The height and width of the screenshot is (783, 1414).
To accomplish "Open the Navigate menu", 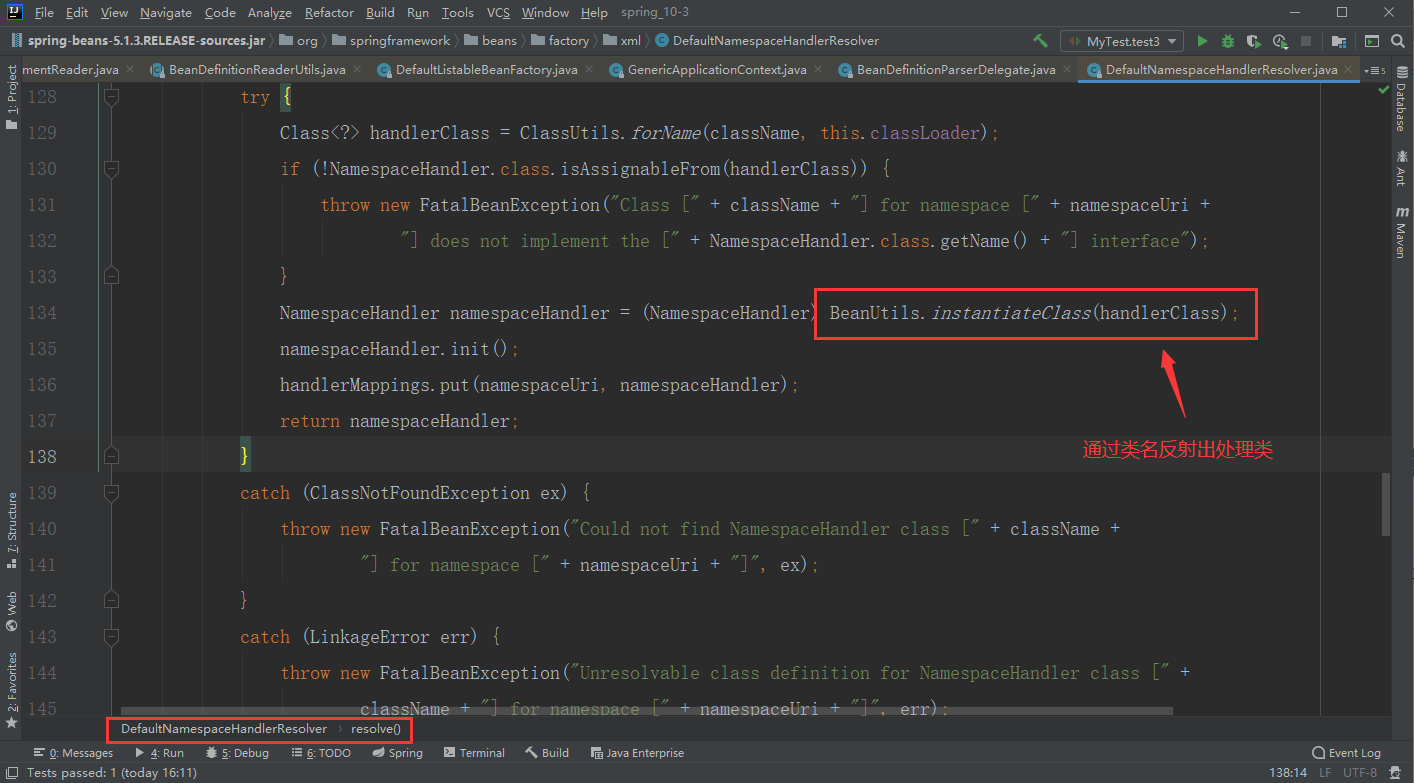I will coord(166,13).
